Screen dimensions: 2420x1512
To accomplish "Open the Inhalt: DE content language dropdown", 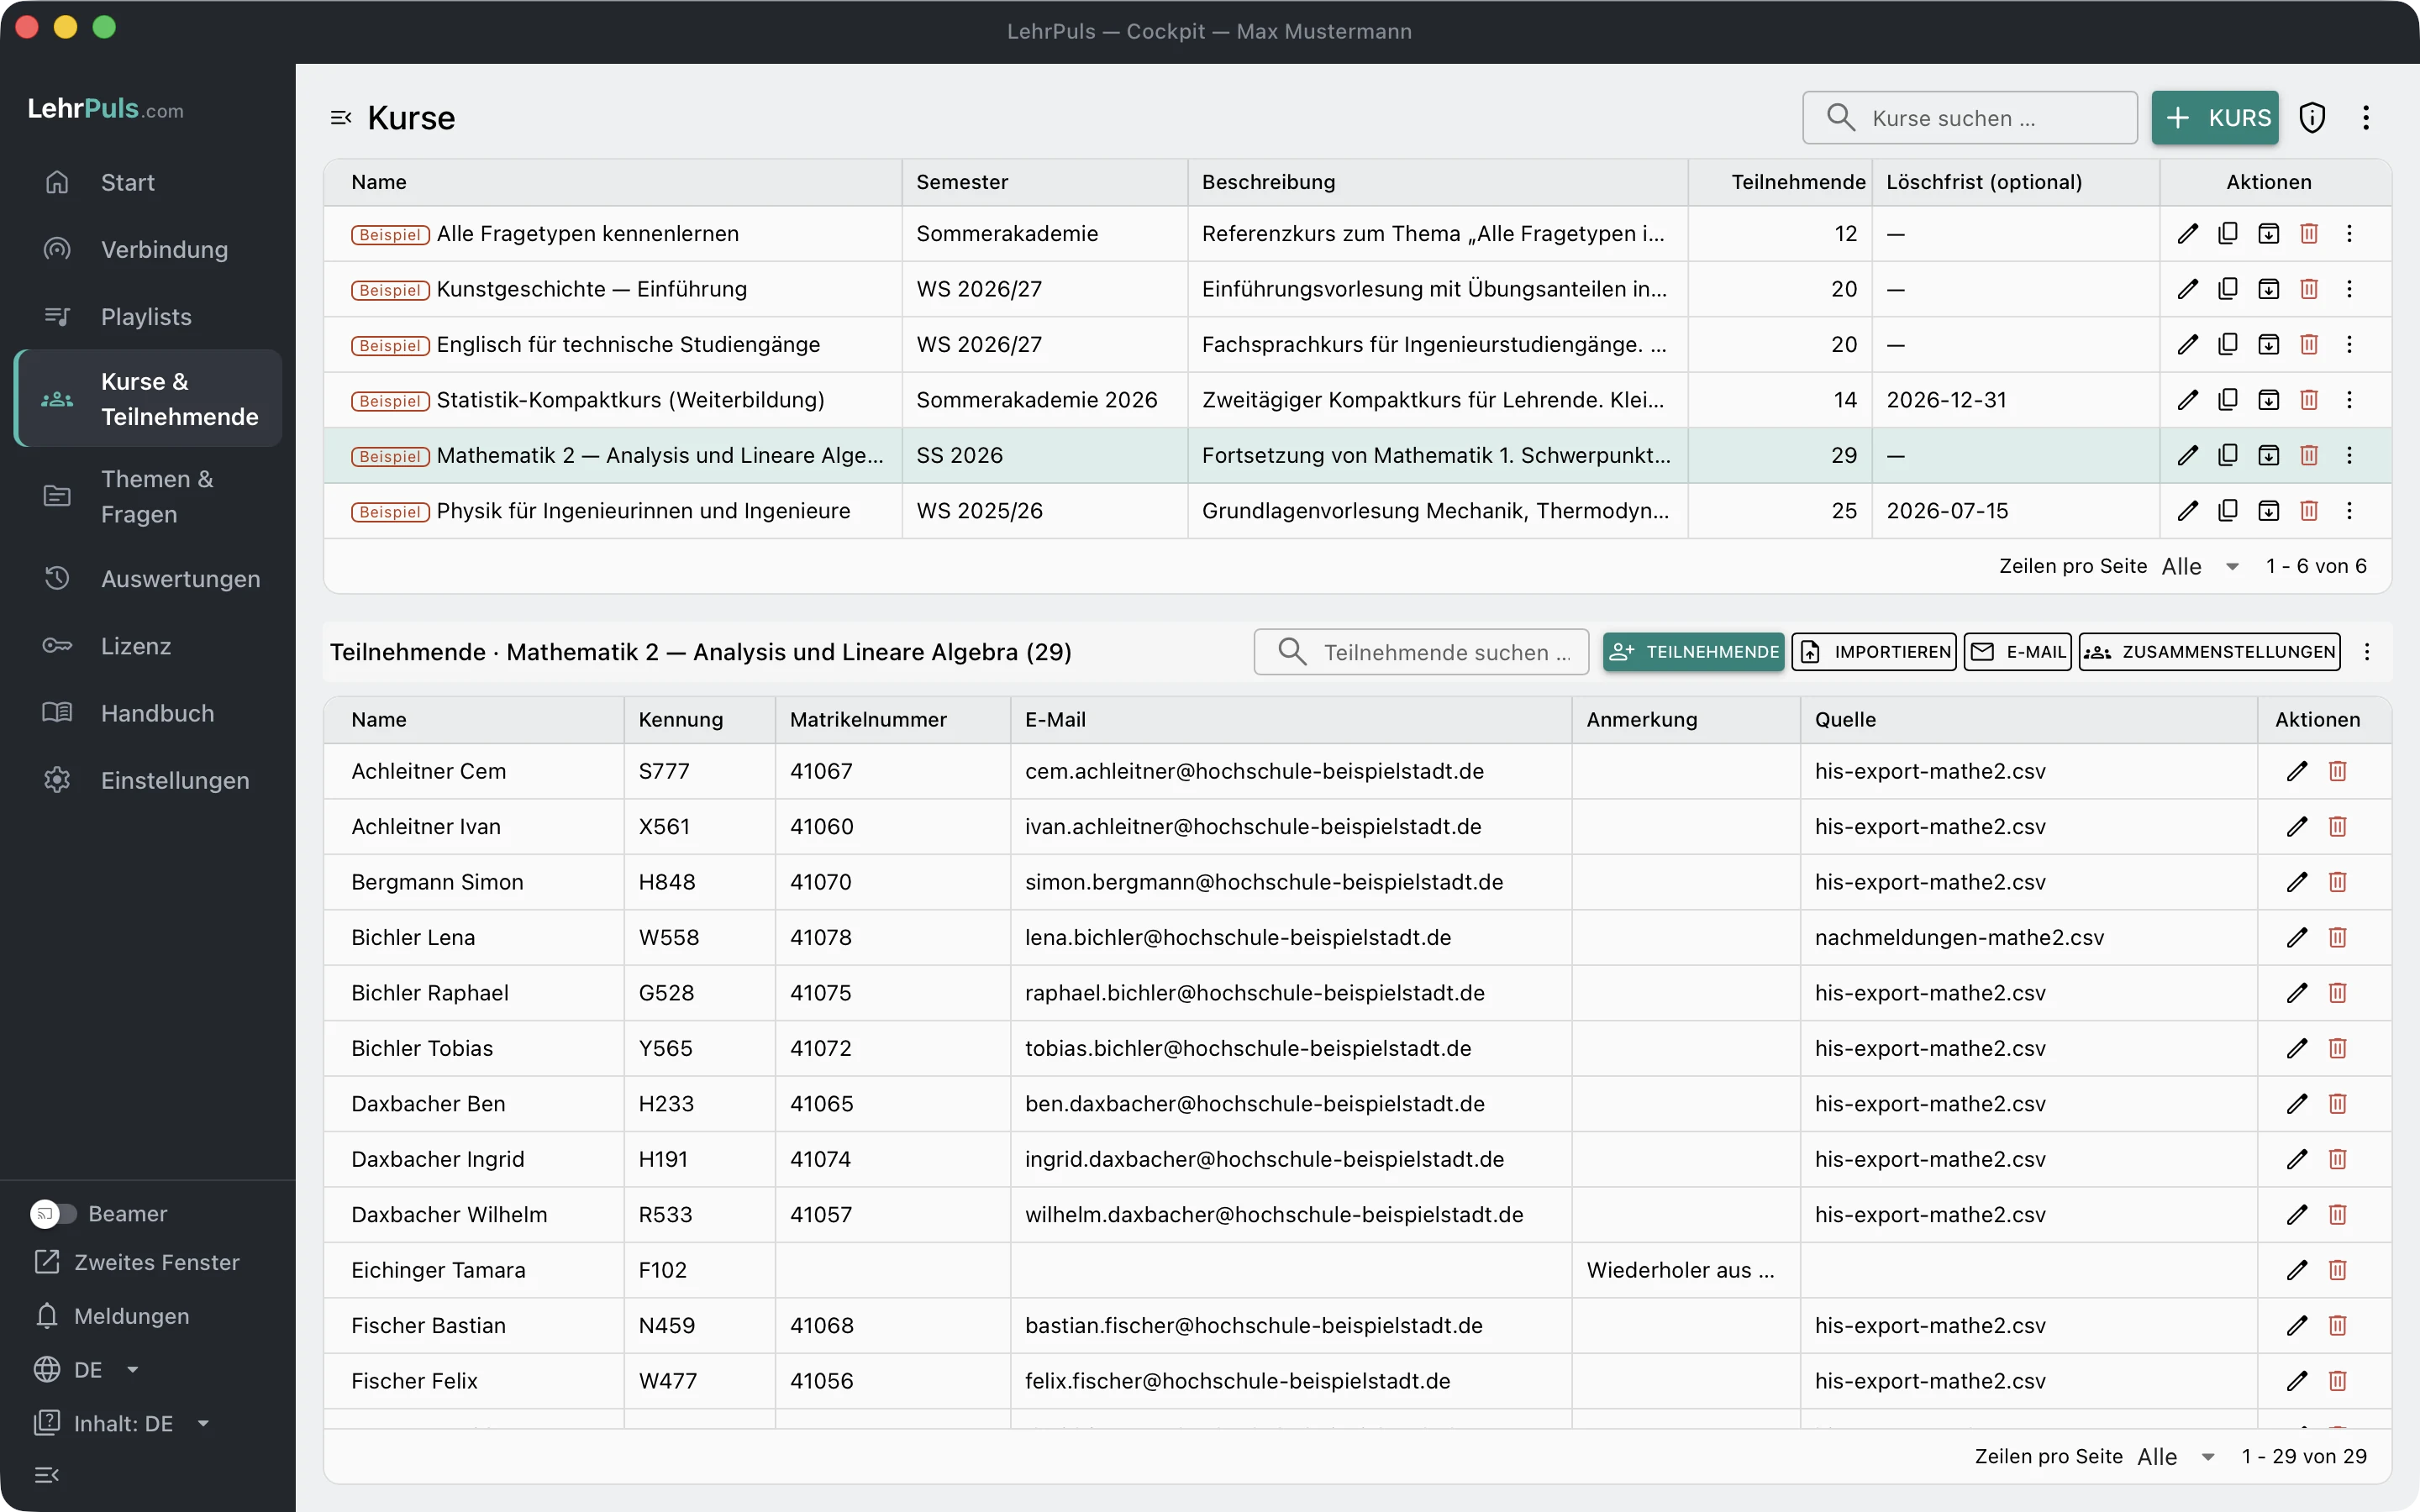I will 122,1424.
